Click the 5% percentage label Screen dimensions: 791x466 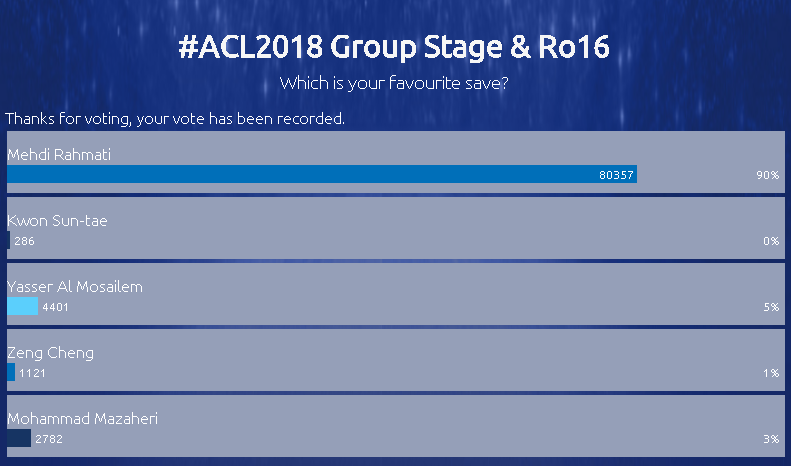[771, 307]
